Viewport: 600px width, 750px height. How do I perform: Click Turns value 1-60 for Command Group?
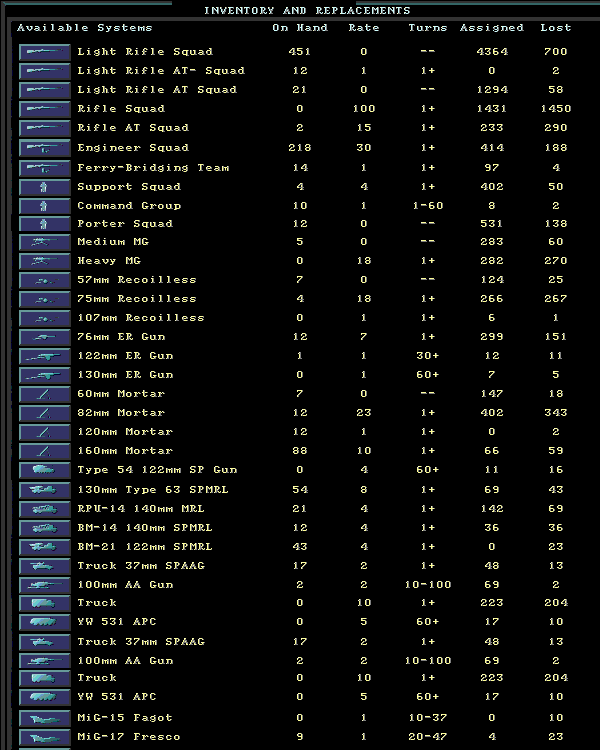pos(428,206)
